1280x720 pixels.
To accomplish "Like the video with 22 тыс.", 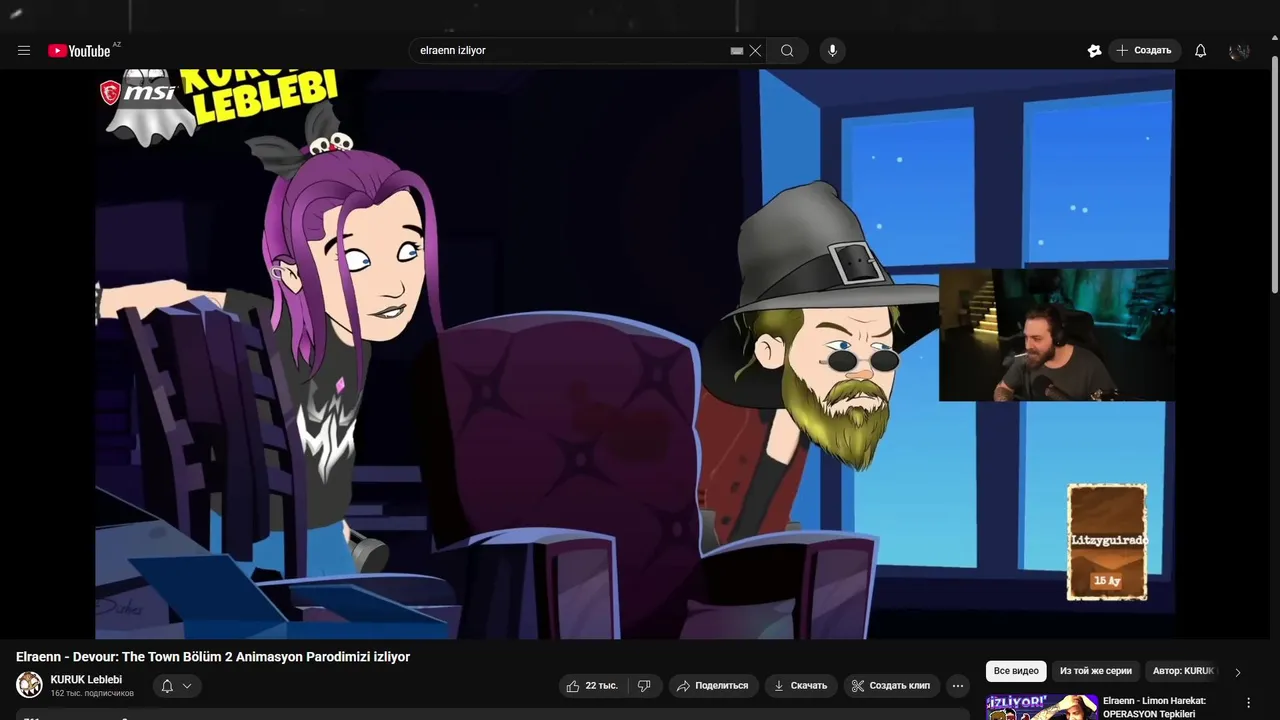I will coord(592,686).
